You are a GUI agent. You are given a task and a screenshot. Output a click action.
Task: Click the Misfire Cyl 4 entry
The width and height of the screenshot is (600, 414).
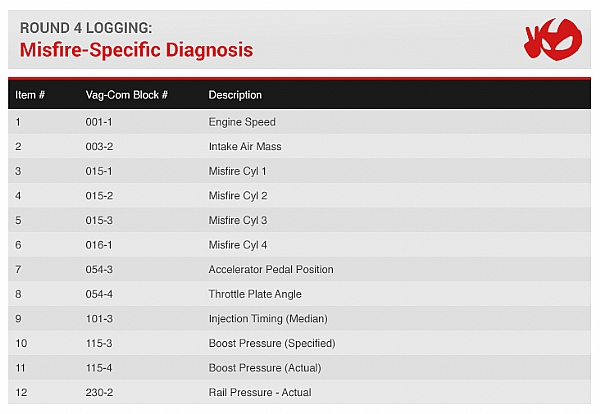[238, 245]
